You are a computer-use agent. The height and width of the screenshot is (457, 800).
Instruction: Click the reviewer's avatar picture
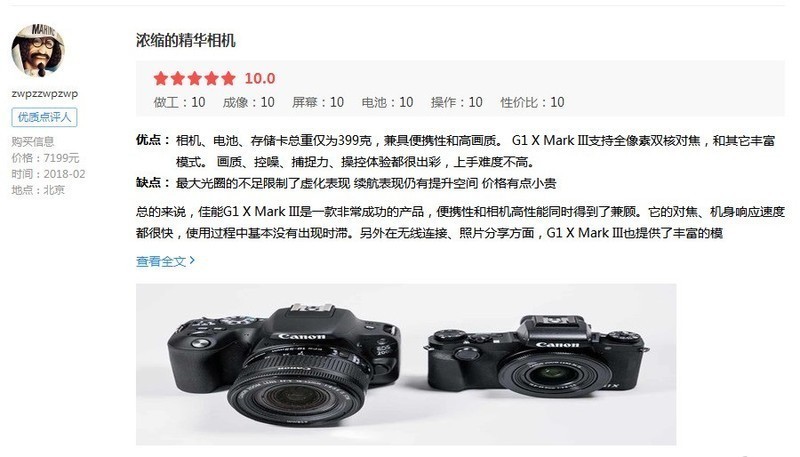click(x=38, y=50)
